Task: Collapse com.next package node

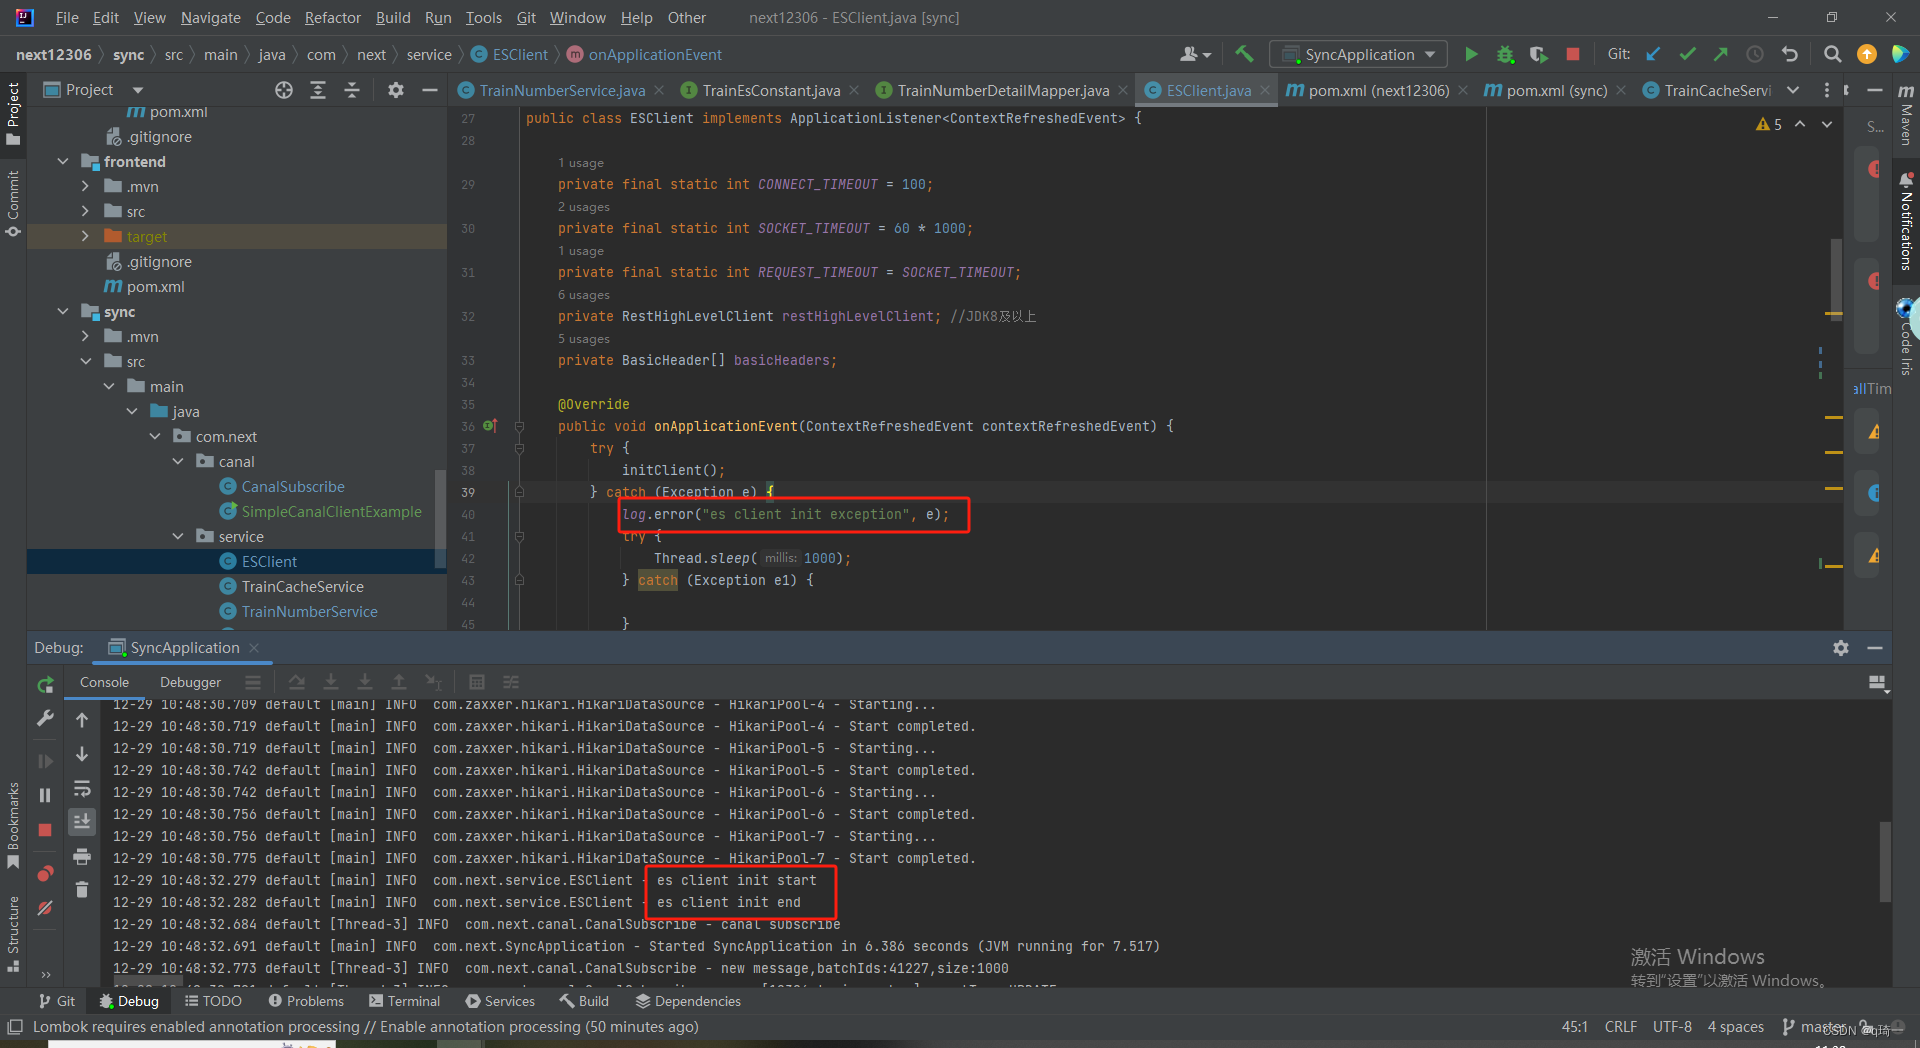Action: tap(155, 436)
